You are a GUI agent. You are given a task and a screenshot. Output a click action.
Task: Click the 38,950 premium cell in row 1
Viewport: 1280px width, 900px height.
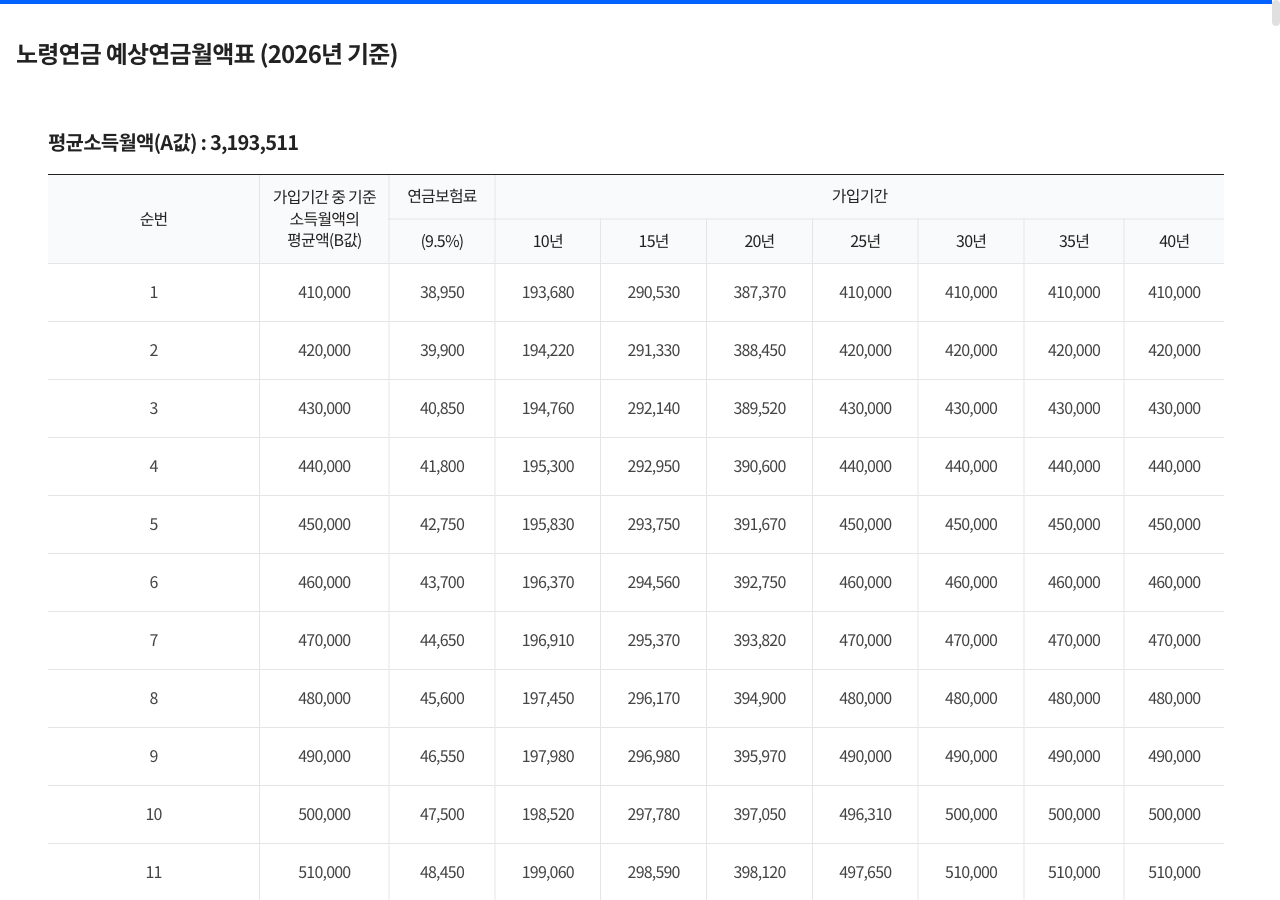coord(442,293)
